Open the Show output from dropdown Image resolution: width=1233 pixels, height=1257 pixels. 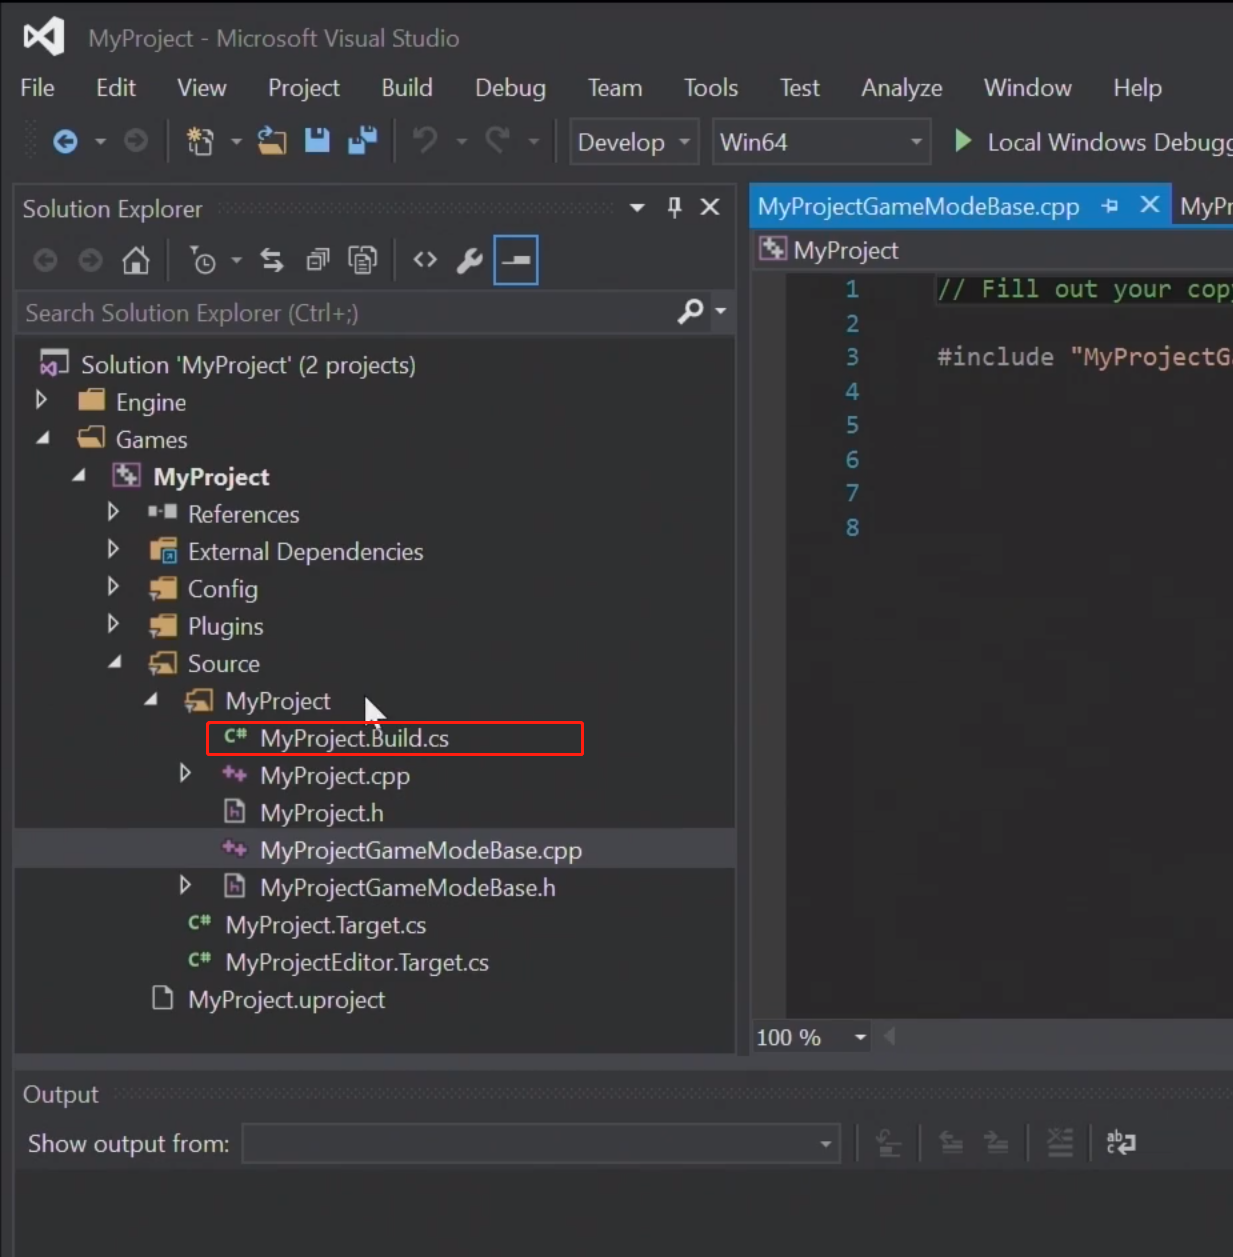pos(541,1143)
